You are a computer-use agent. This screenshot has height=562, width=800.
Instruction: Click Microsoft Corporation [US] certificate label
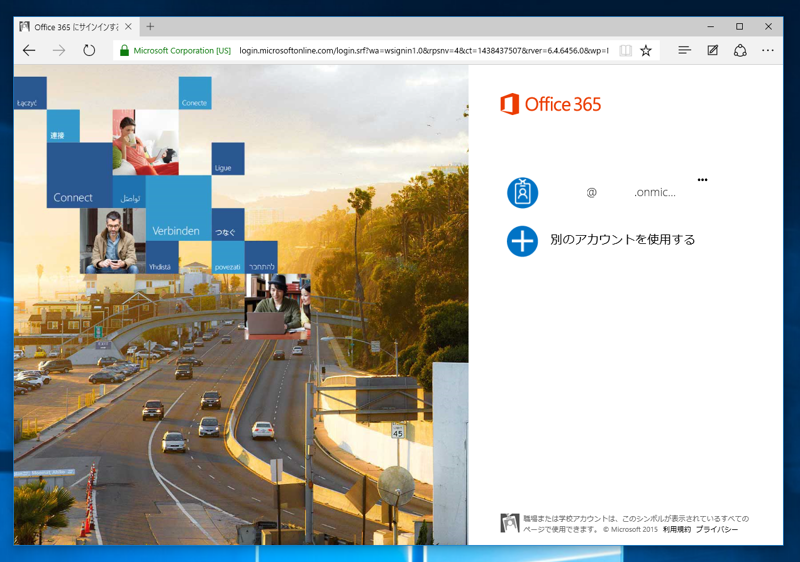pos(182,50)
